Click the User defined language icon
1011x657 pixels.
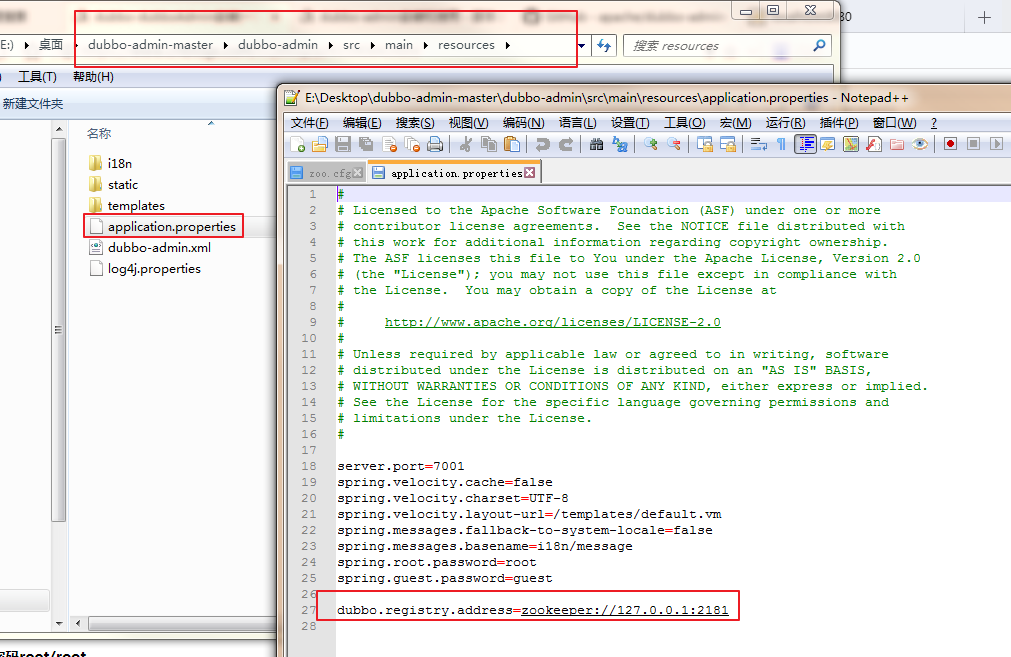pos(828,144)
